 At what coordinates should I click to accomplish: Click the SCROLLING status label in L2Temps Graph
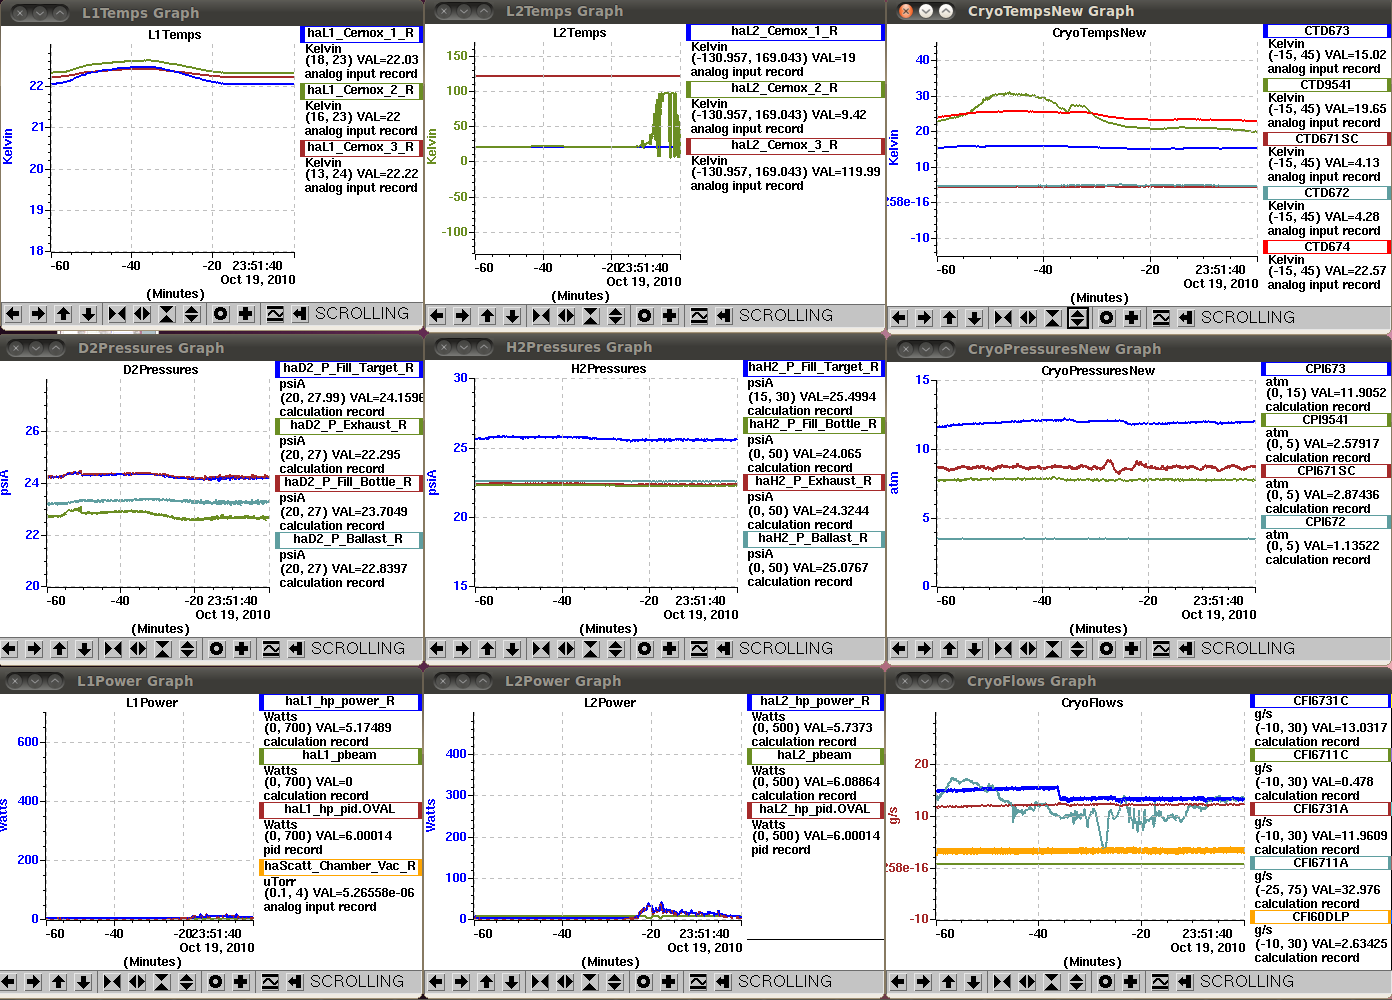click(x=786, y=316)
